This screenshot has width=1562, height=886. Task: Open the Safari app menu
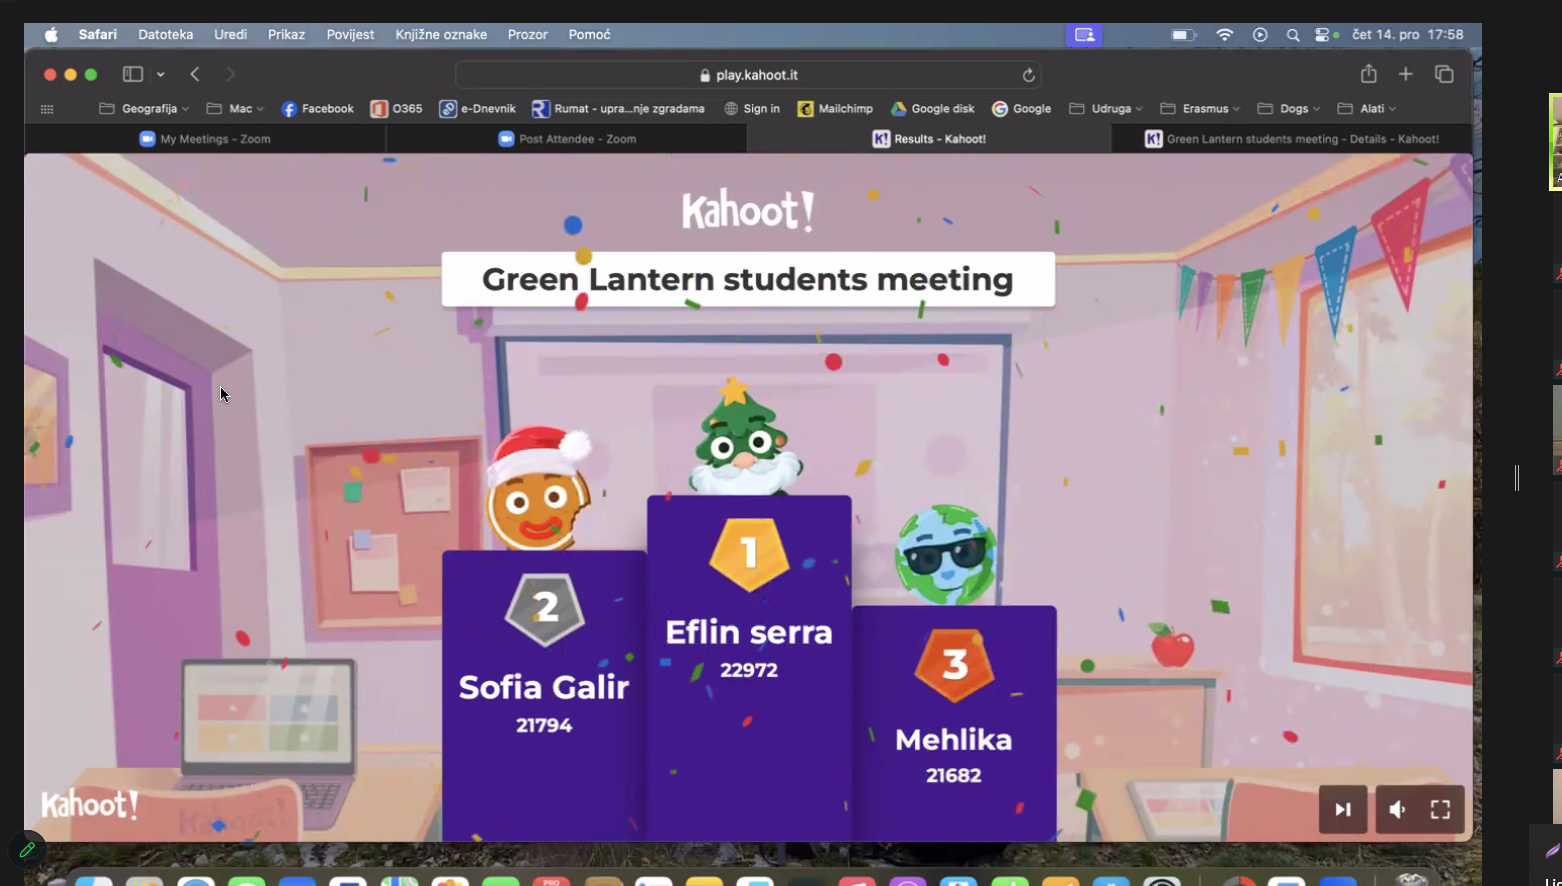98,35
